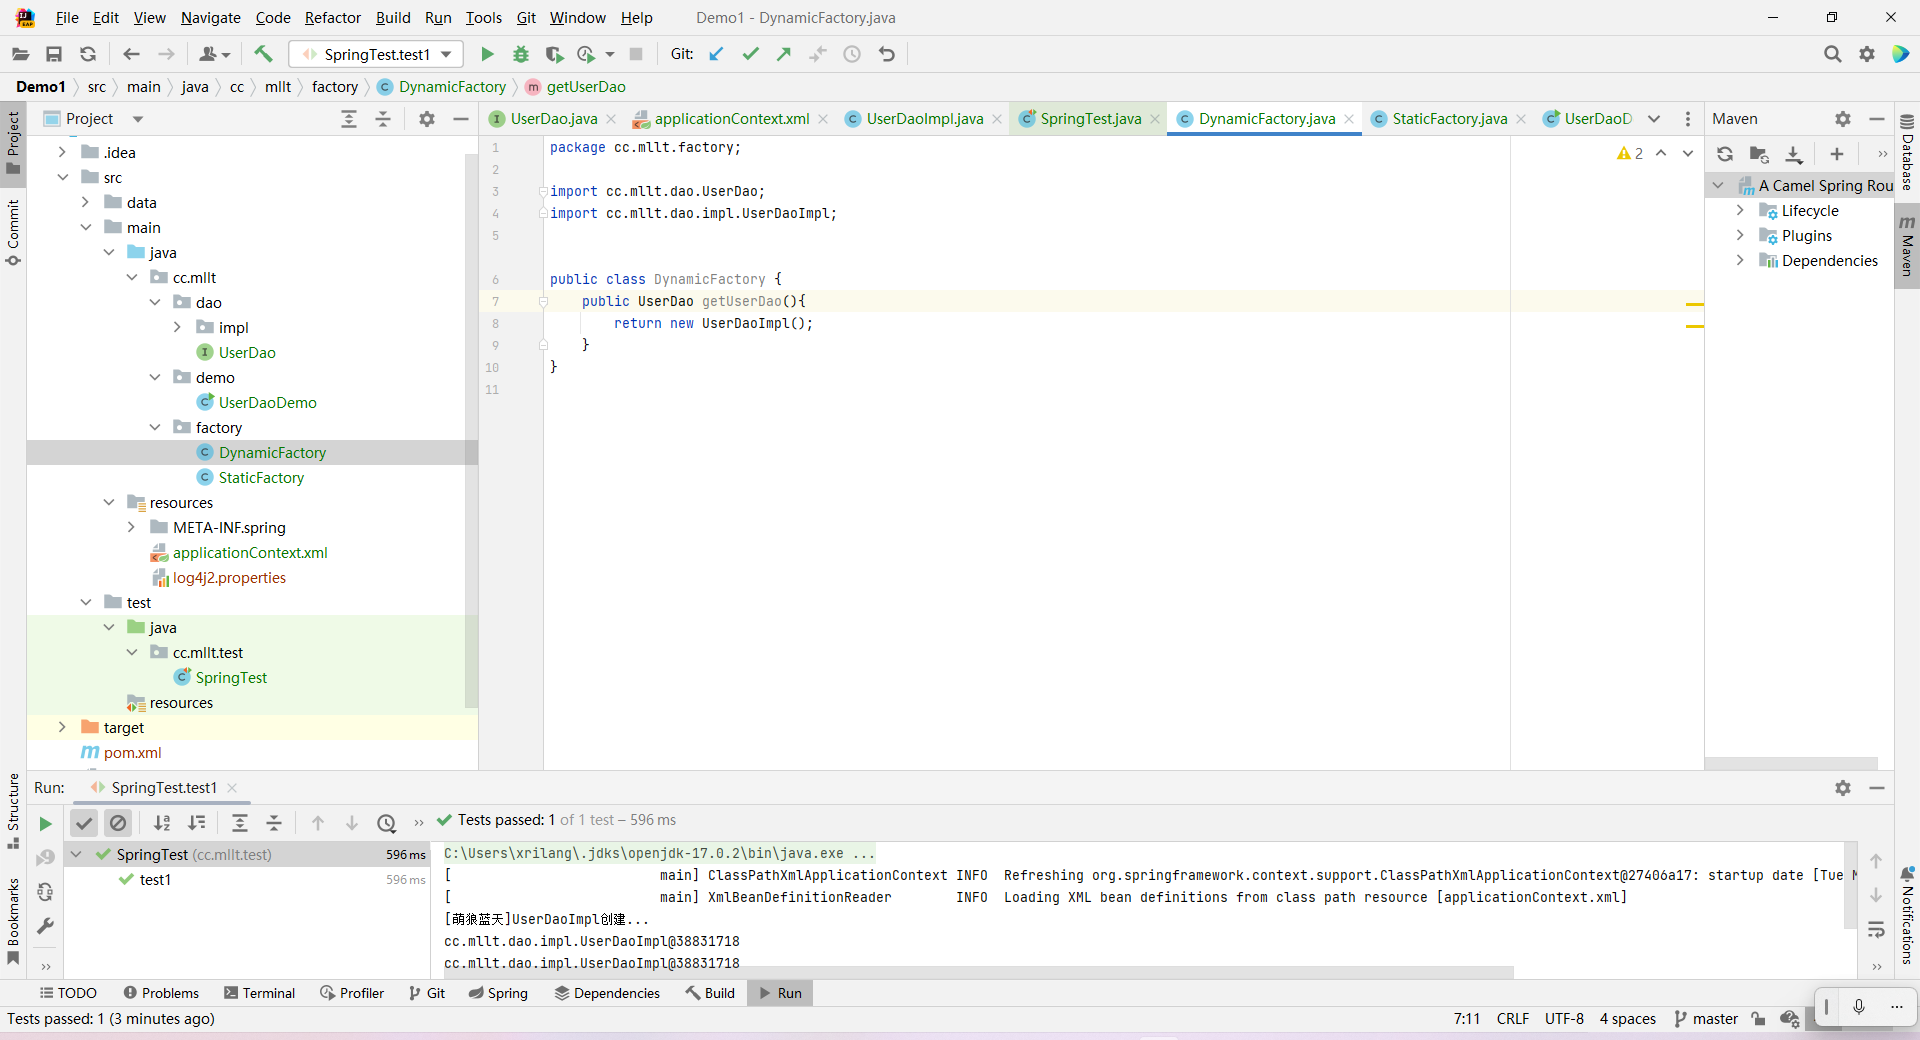Expand the impl package

pyautogui.click(x=177, y=327)
